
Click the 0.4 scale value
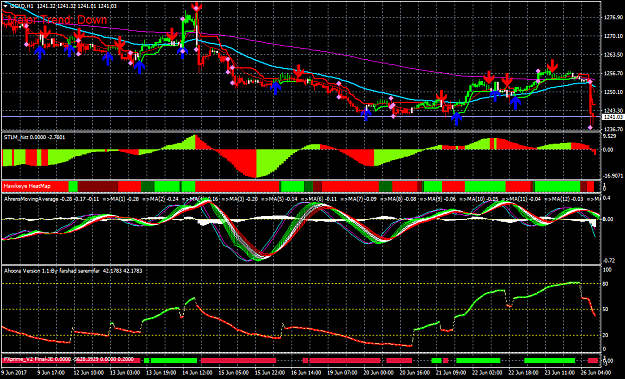(x=607, y=198)
